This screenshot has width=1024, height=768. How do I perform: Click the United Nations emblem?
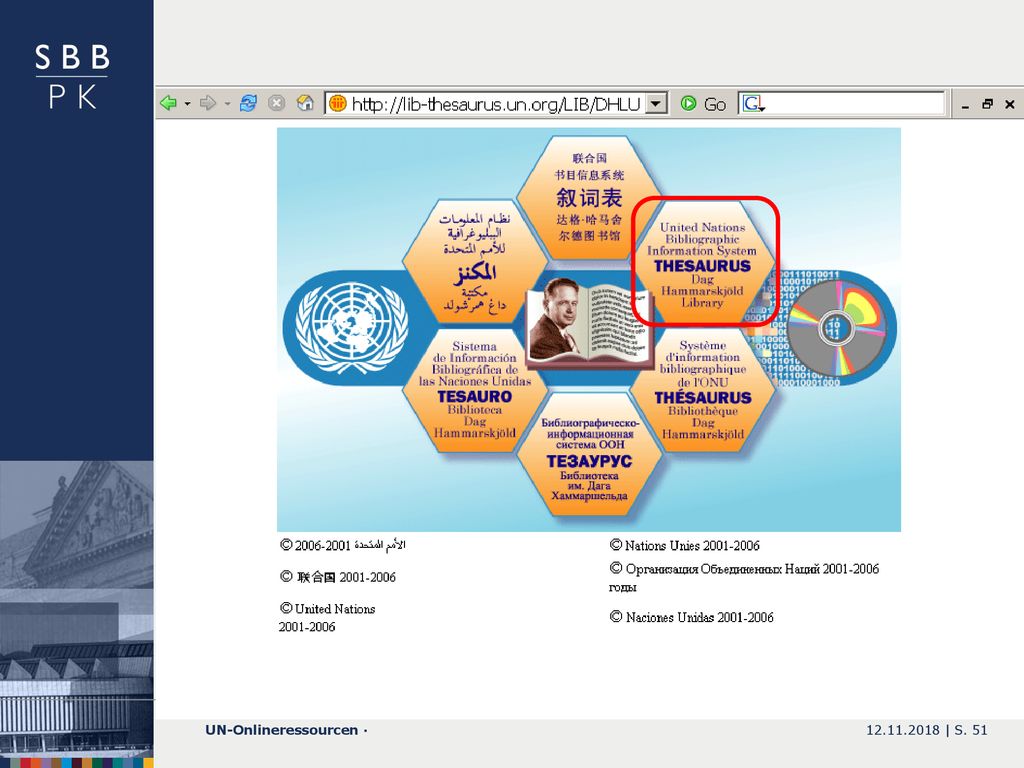351,327
